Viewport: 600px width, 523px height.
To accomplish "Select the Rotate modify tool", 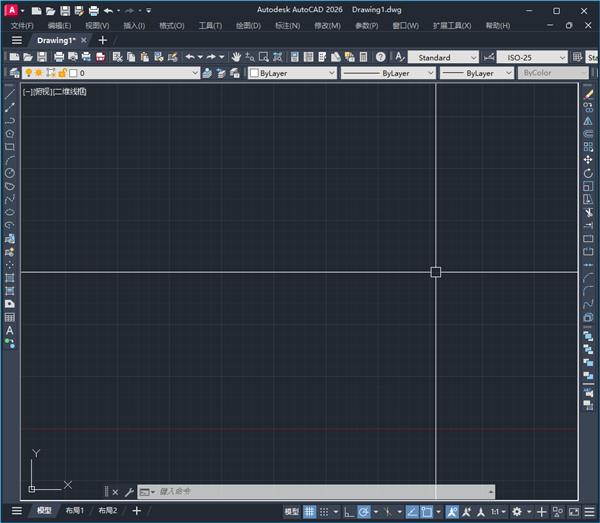I will pos(588,173).
